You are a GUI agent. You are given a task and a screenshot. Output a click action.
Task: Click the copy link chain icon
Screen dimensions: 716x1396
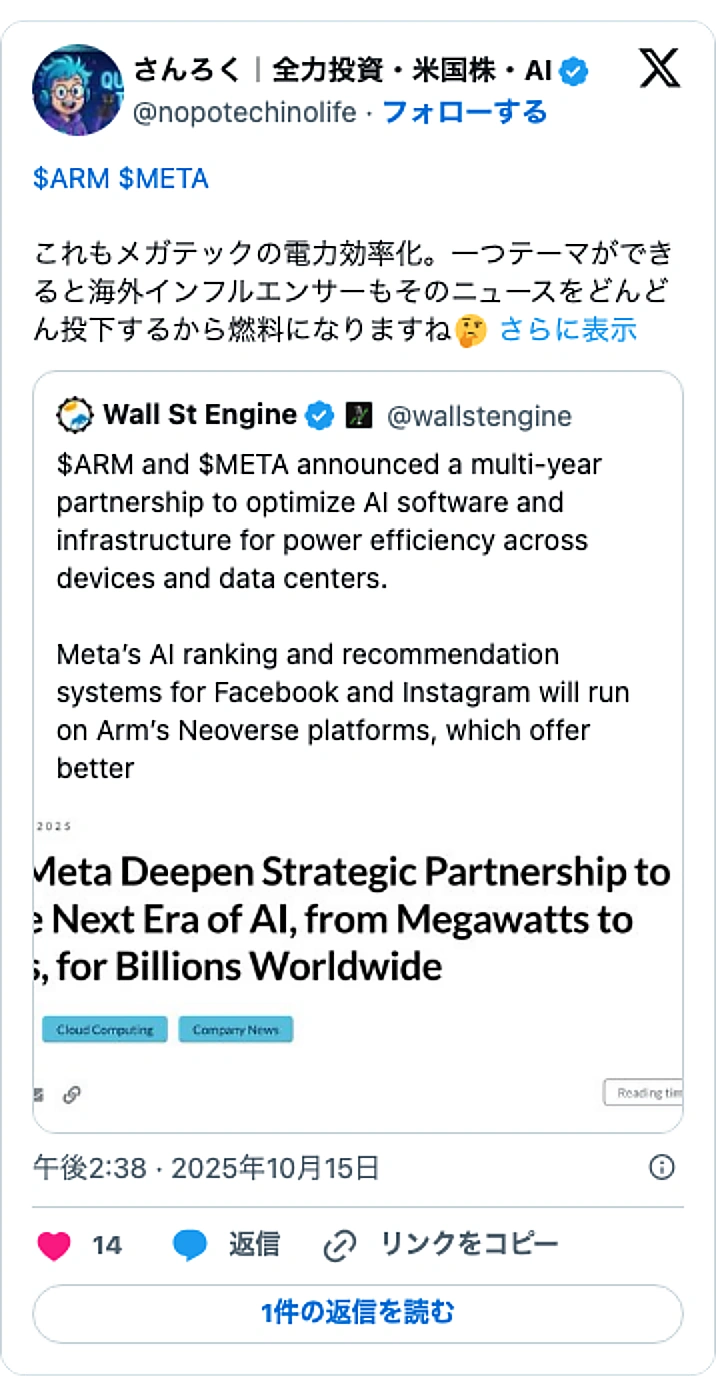pyautogui.click(x=341, y=1244)
